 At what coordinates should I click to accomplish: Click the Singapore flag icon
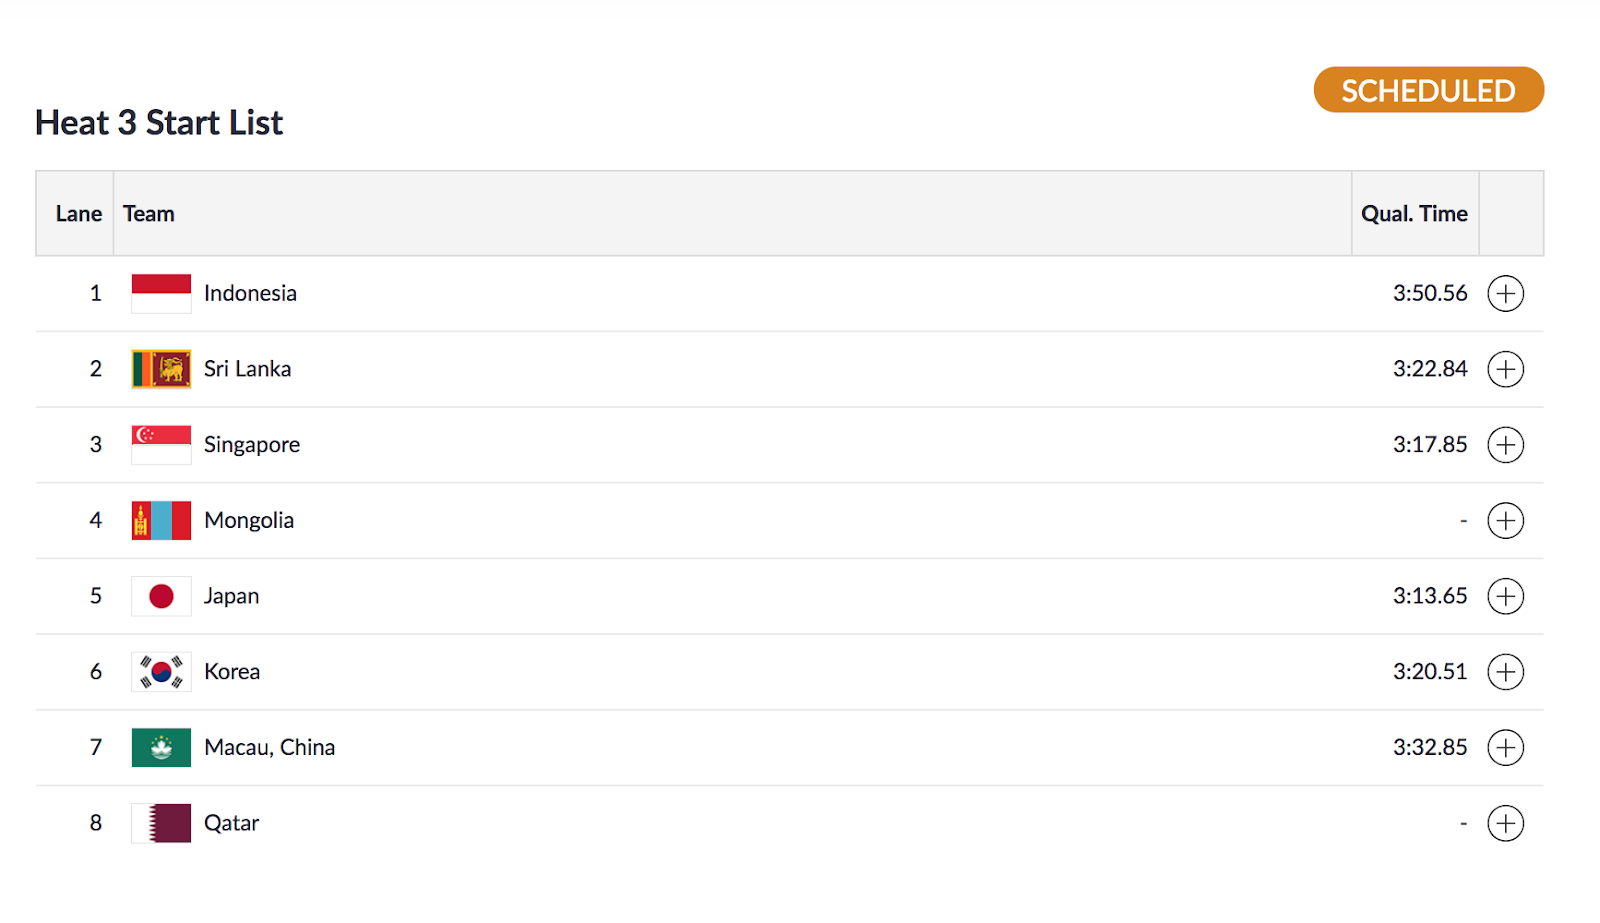pyautogui.click(x=161, y=445)
